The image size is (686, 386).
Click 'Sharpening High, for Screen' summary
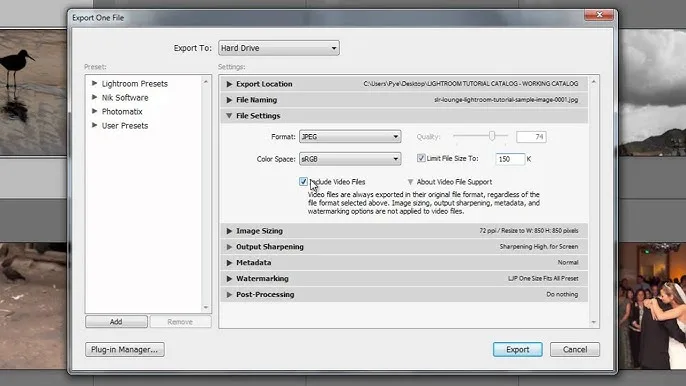539,247
